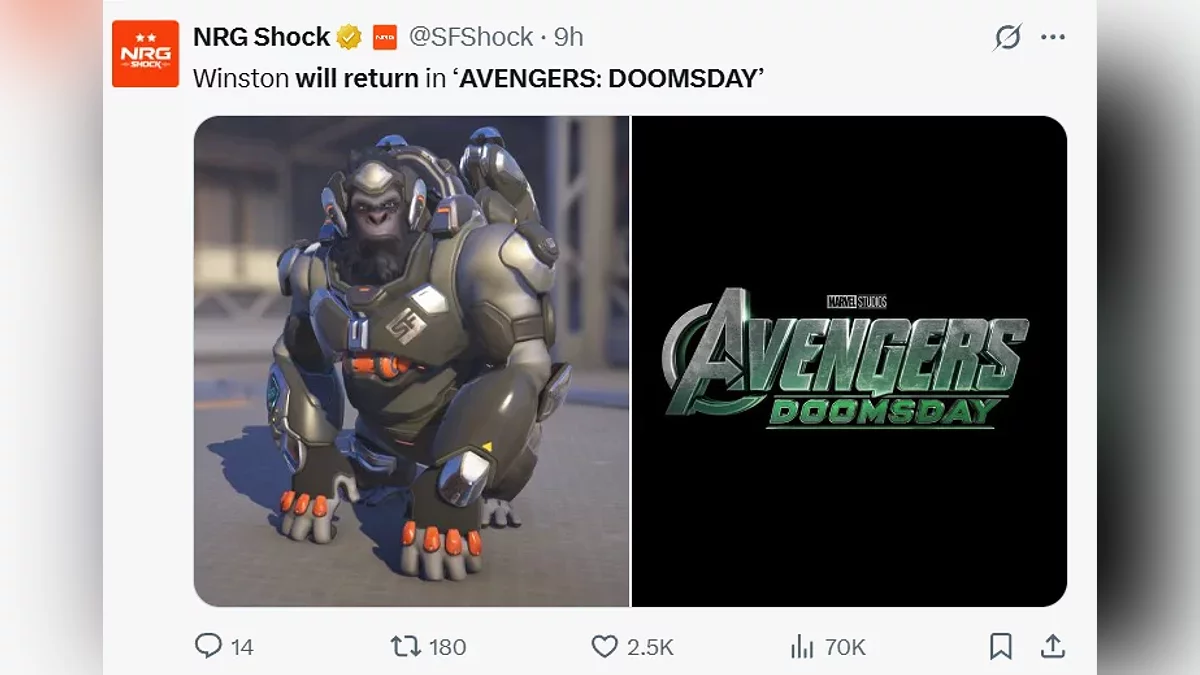1200x675 pixels.
Task: Click the NRG affiliate badge icon
Action: 386,38
